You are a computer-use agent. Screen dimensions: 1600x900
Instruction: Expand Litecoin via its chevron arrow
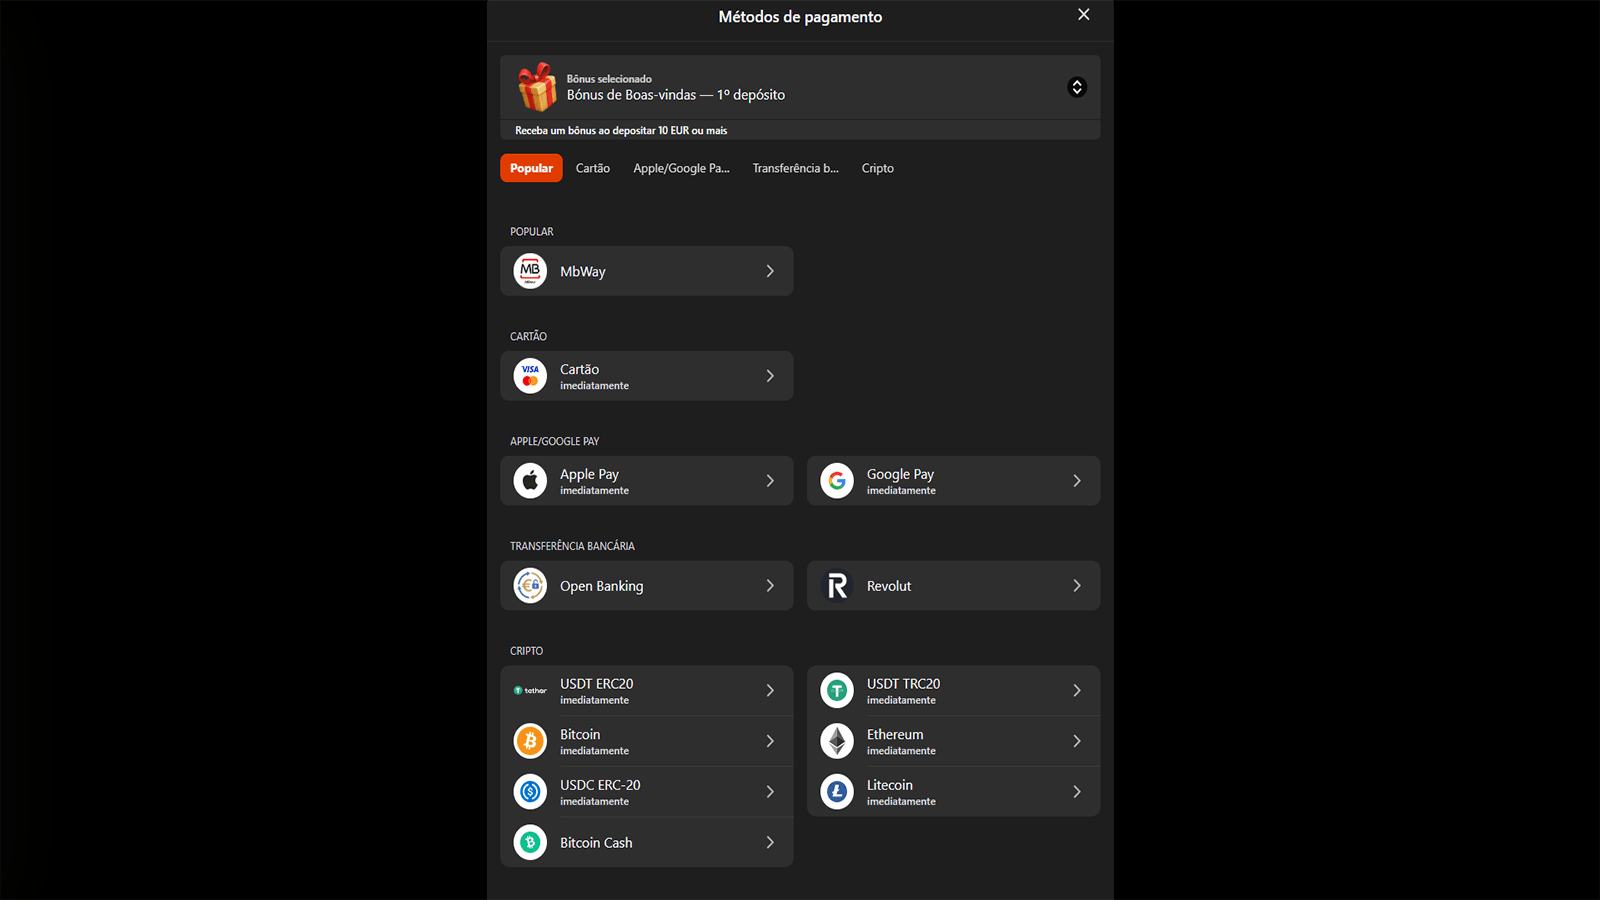[1077, 792]
